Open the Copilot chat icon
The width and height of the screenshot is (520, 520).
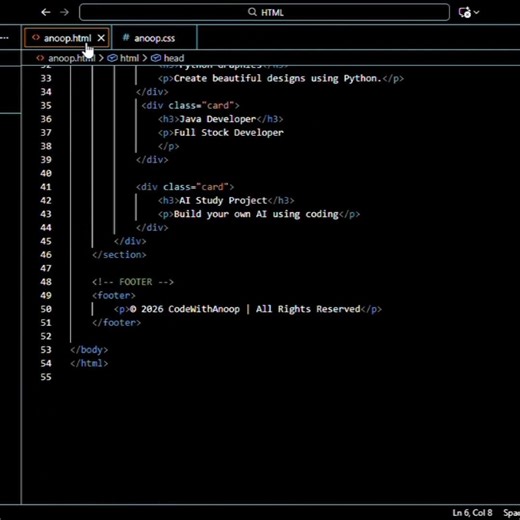pyautogui.click(x=465, y=12)
